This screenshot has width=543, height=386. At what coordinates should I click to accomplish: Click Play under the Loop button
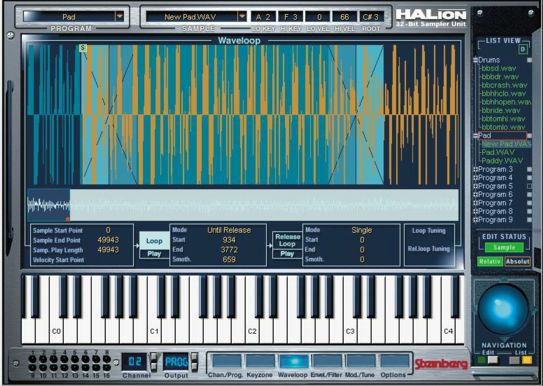pos(154,254)
